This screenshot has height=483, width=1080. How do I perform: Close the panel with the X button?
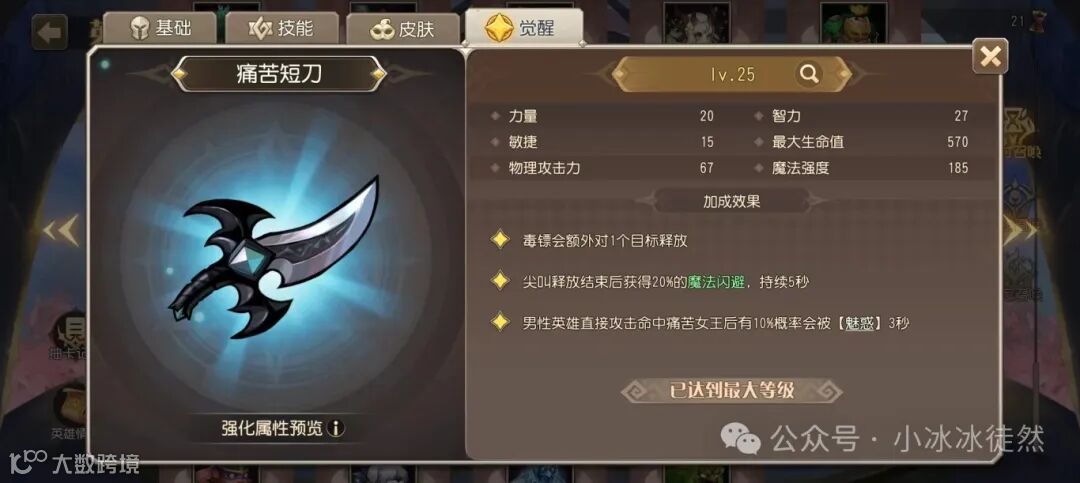(990, 56)
